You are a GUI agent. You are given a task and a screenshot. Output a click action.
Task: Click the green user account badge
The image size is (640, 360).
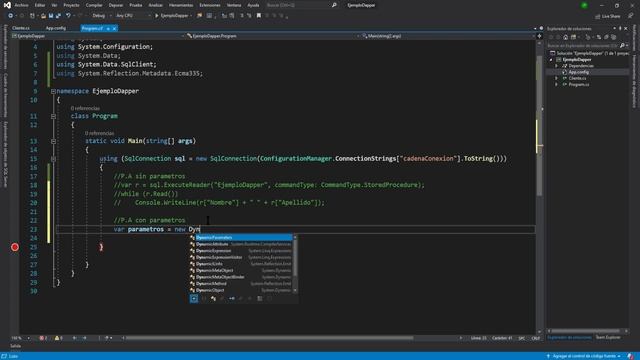click(x=584, y=5)
